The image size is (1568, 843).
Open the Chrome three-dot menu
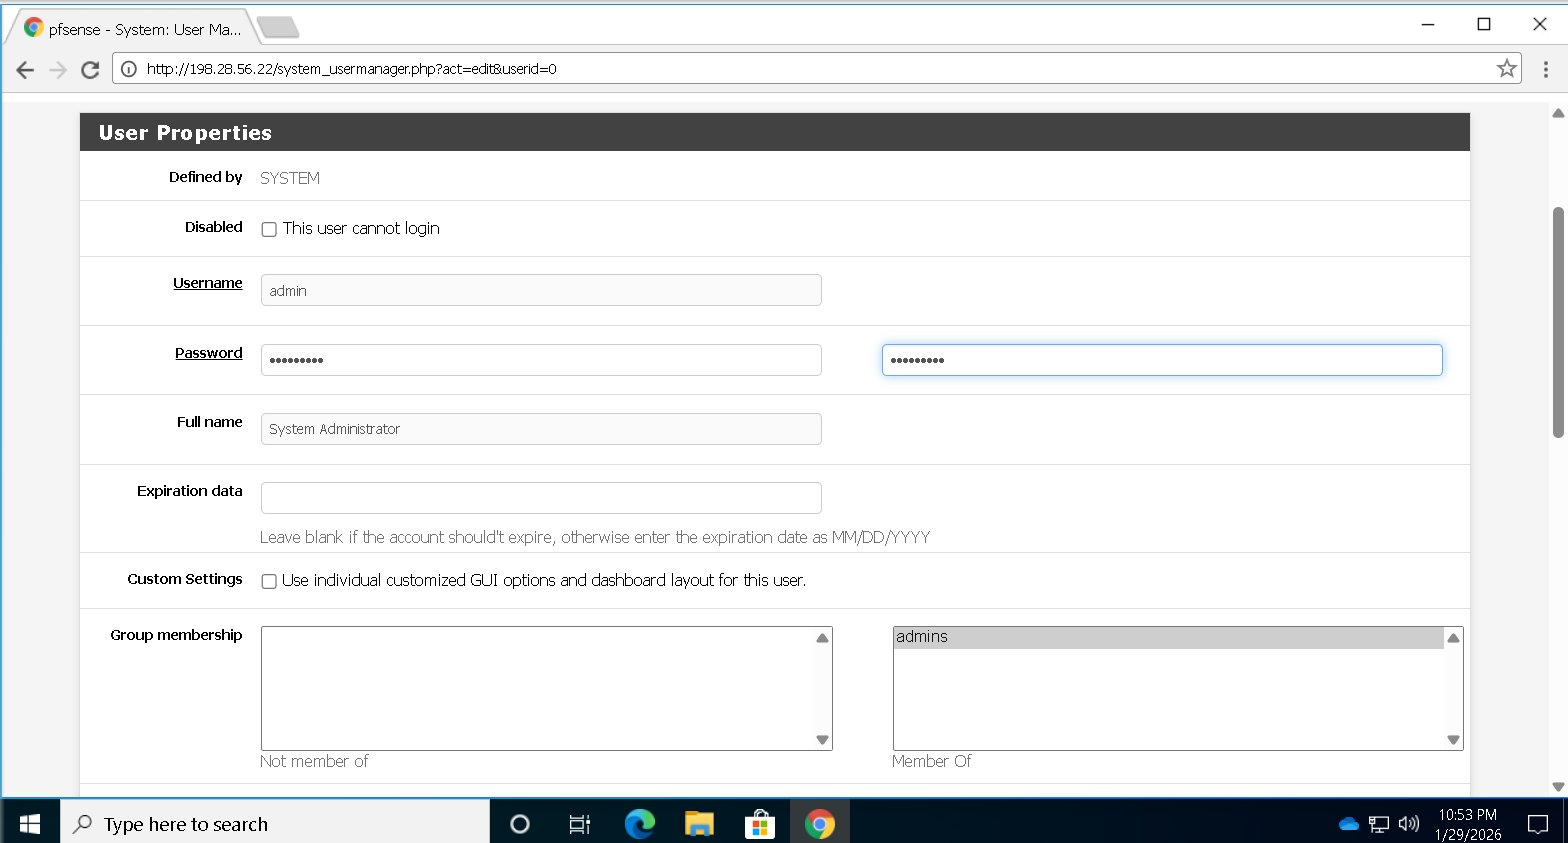[x=1545, y=69]
